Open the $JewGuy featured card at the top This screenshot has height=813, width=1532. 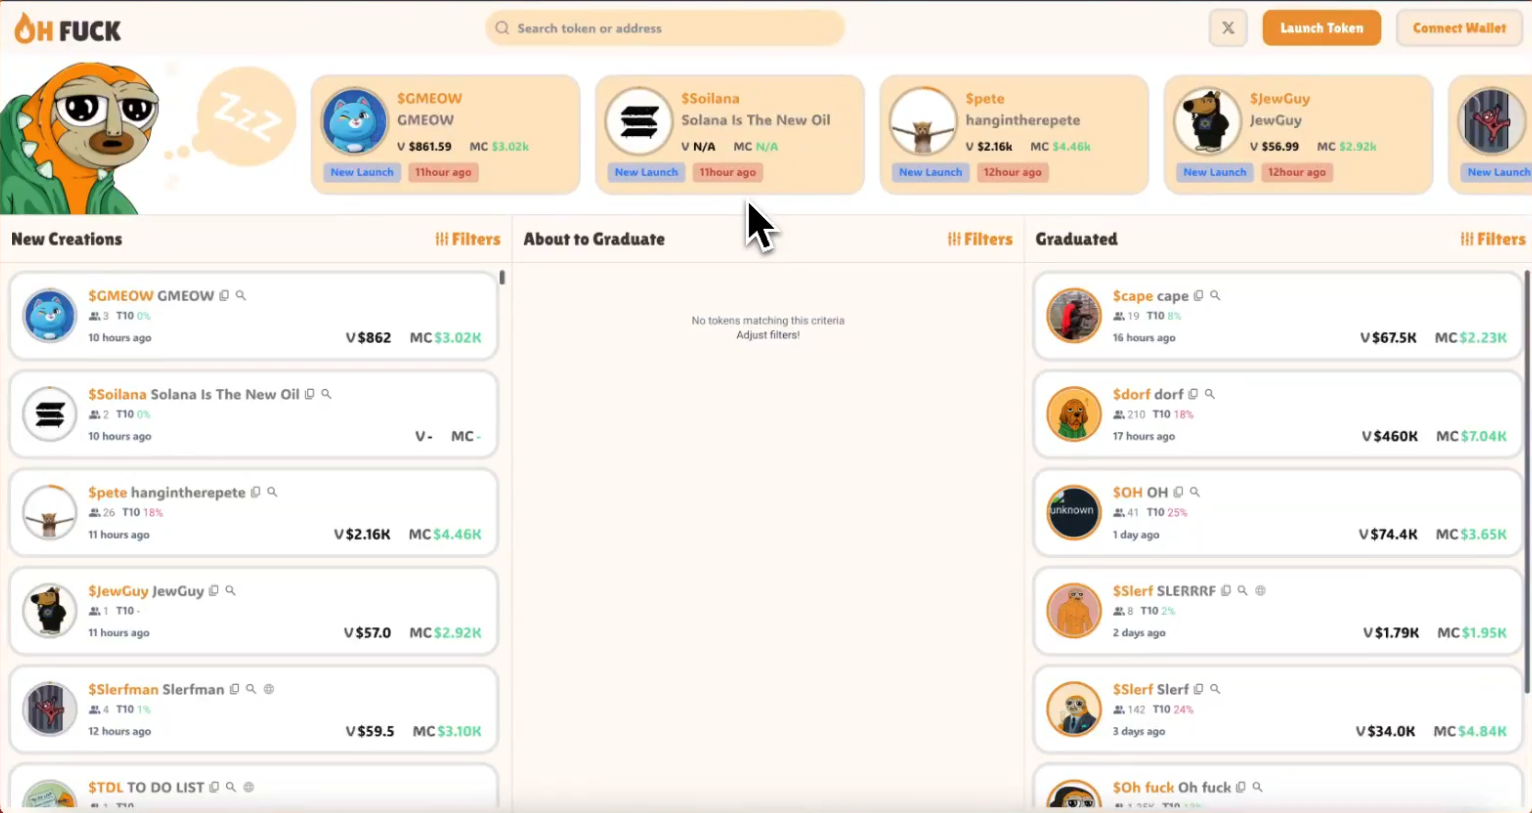(1297, 135)
